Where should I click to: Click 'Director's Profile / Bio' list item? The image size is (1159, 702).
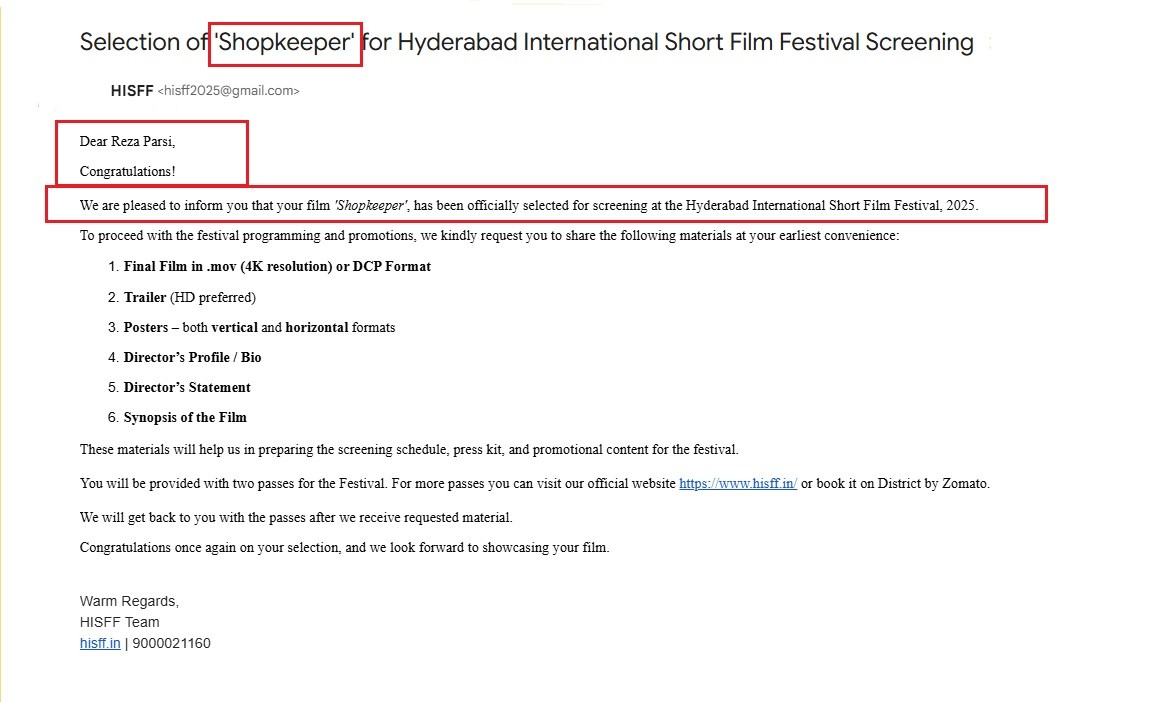point(192,357)
